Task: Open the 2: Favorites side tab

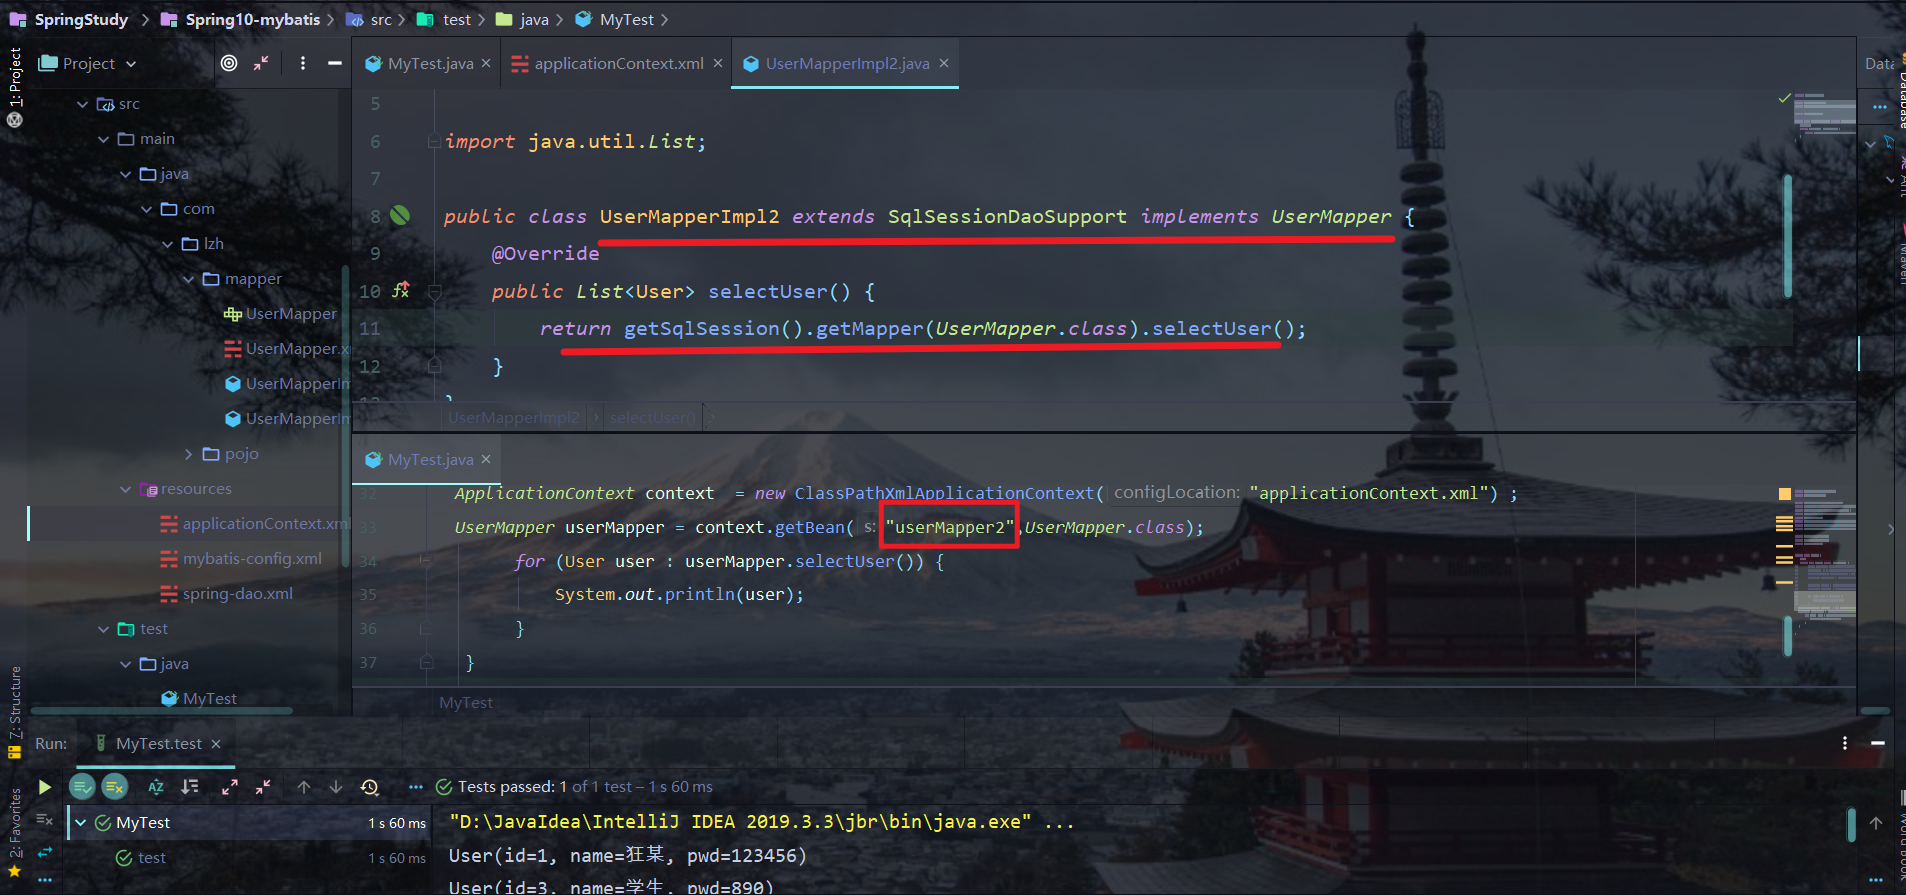Action: pyautogui.click(x=15, y=824)
